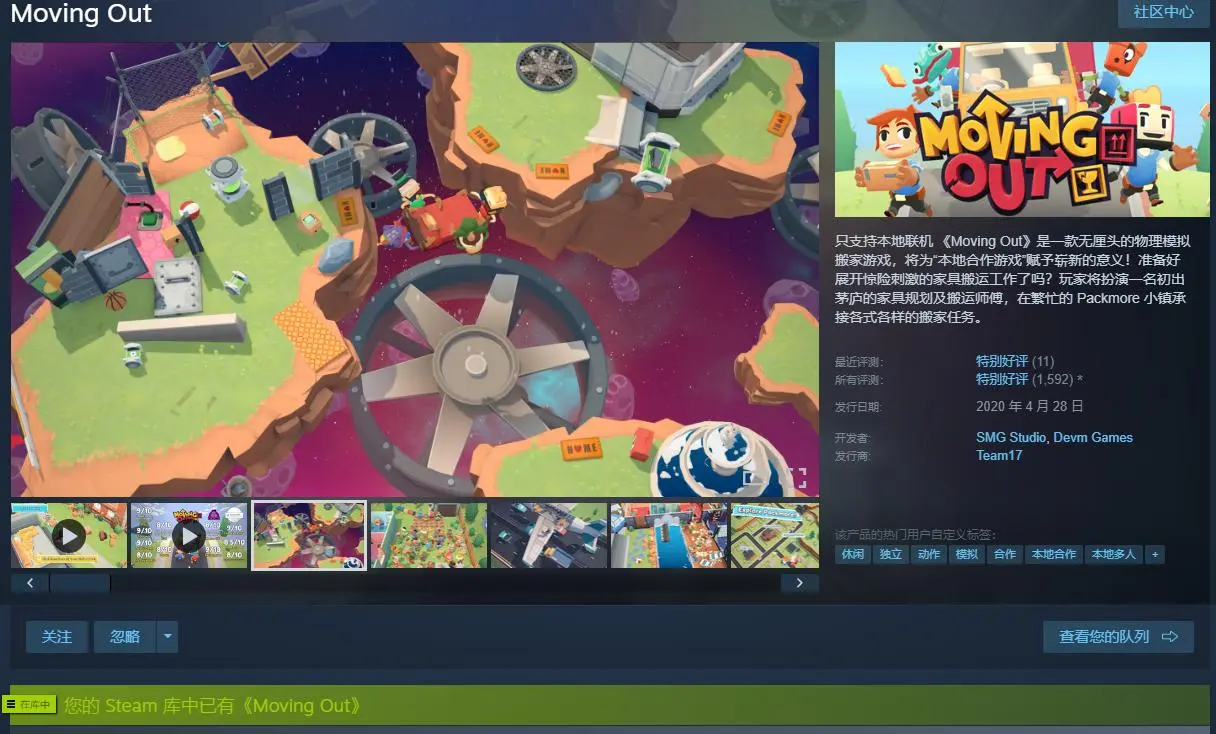
Task: Open the SMG Studio developer link
Action: [1011, 437]
